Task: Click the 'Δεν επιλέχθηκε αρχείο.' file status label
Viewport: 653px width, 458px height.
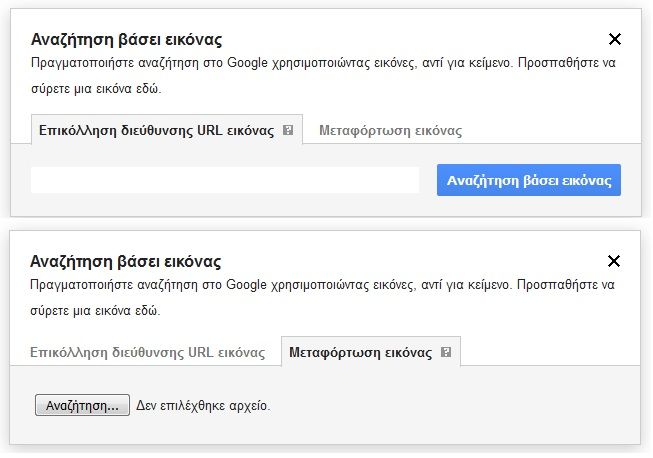Action: 203,406
